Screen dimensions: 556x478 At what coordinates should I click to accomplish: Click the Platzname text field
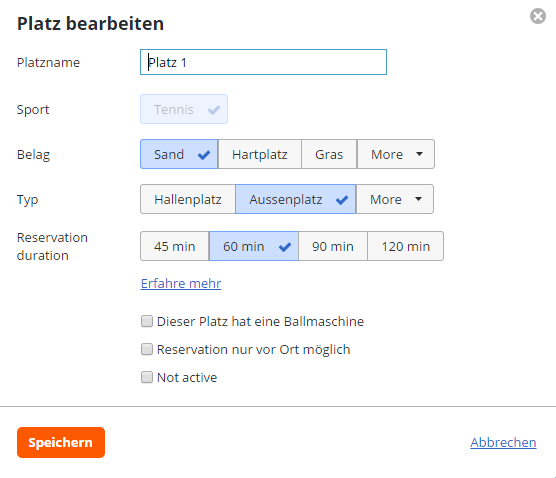[x=263, y=62]
